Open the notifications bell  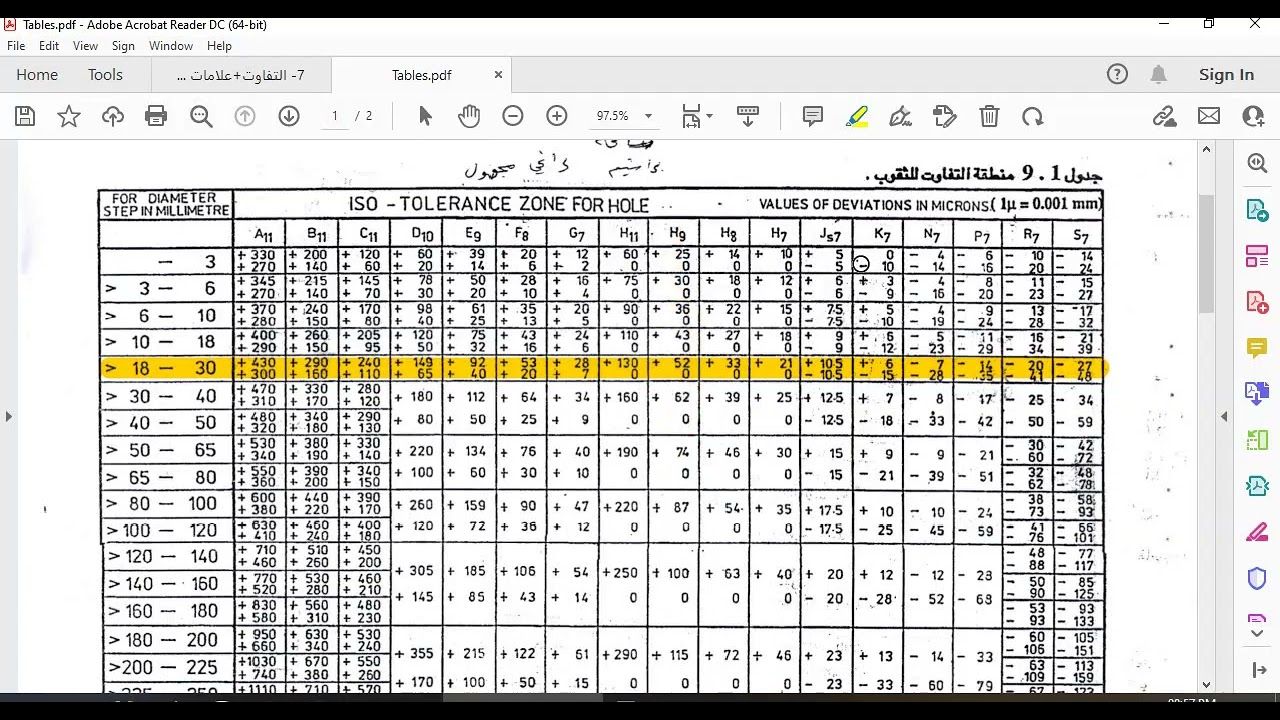tap(1158, 75)
